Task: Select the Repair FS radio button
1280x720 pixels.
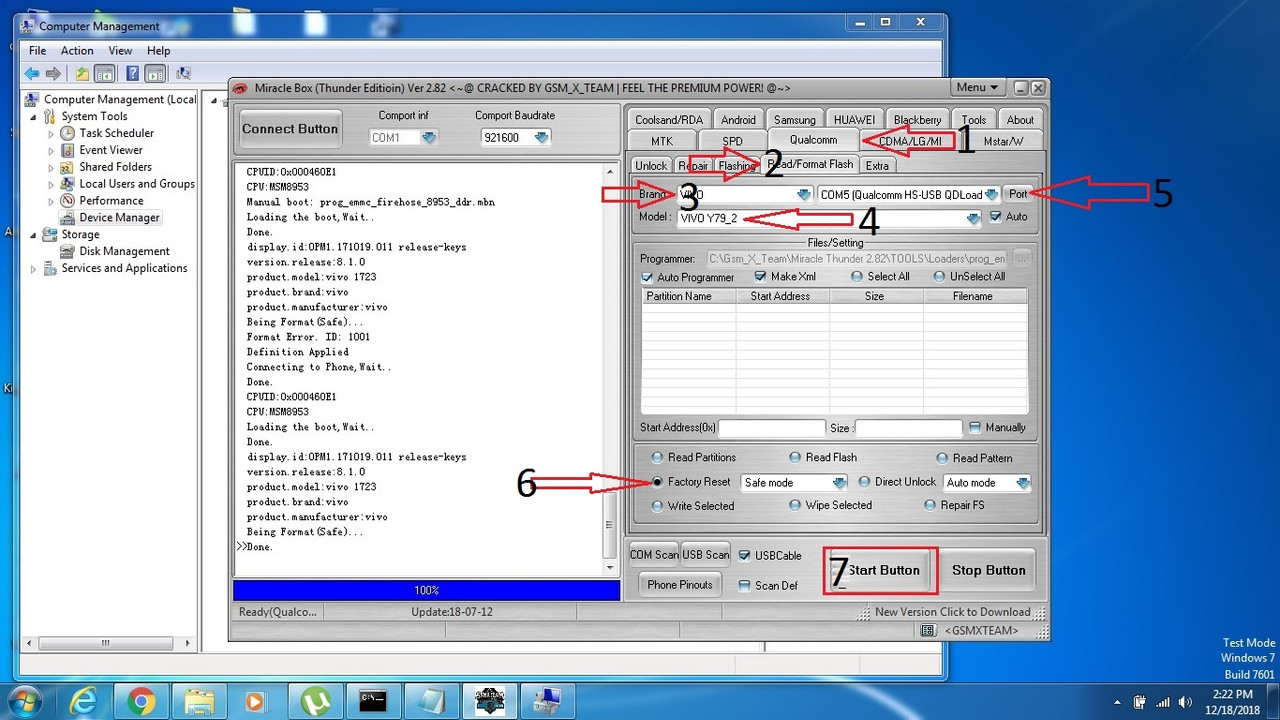Action: [x=930, y=505]
